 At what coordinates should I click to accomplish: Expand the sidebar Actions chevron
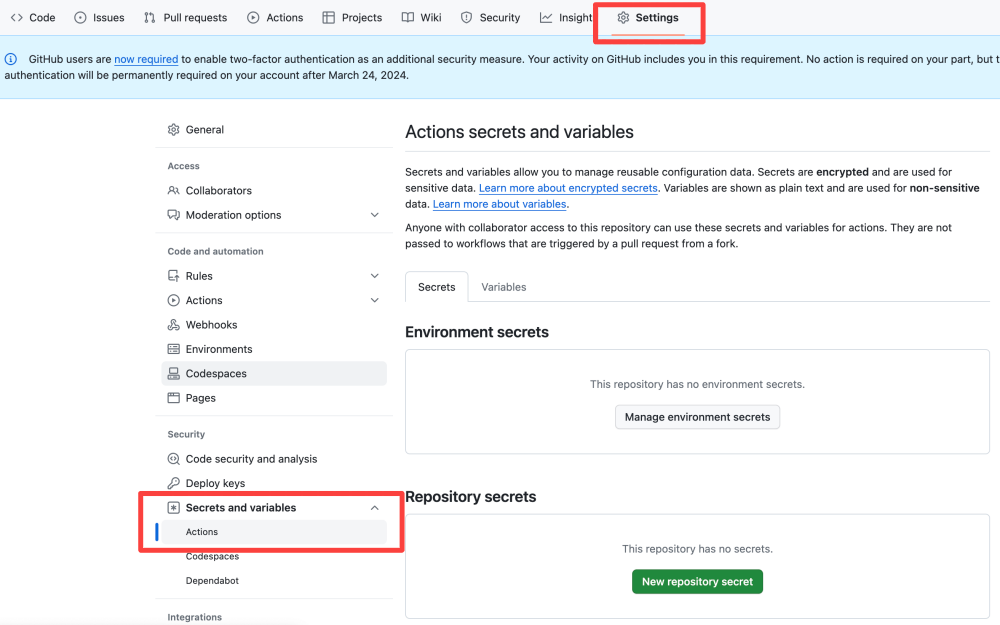pyautogui.click(x=374, y=300)
